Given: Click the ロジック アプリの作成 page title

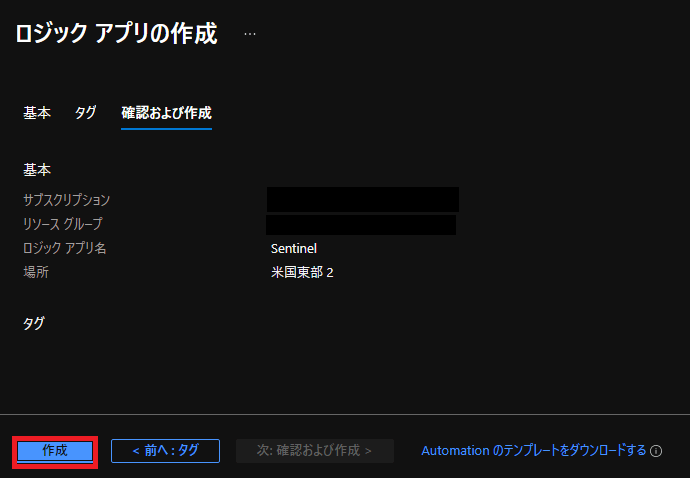Looking at the screenshot, I should coord(115,33).
